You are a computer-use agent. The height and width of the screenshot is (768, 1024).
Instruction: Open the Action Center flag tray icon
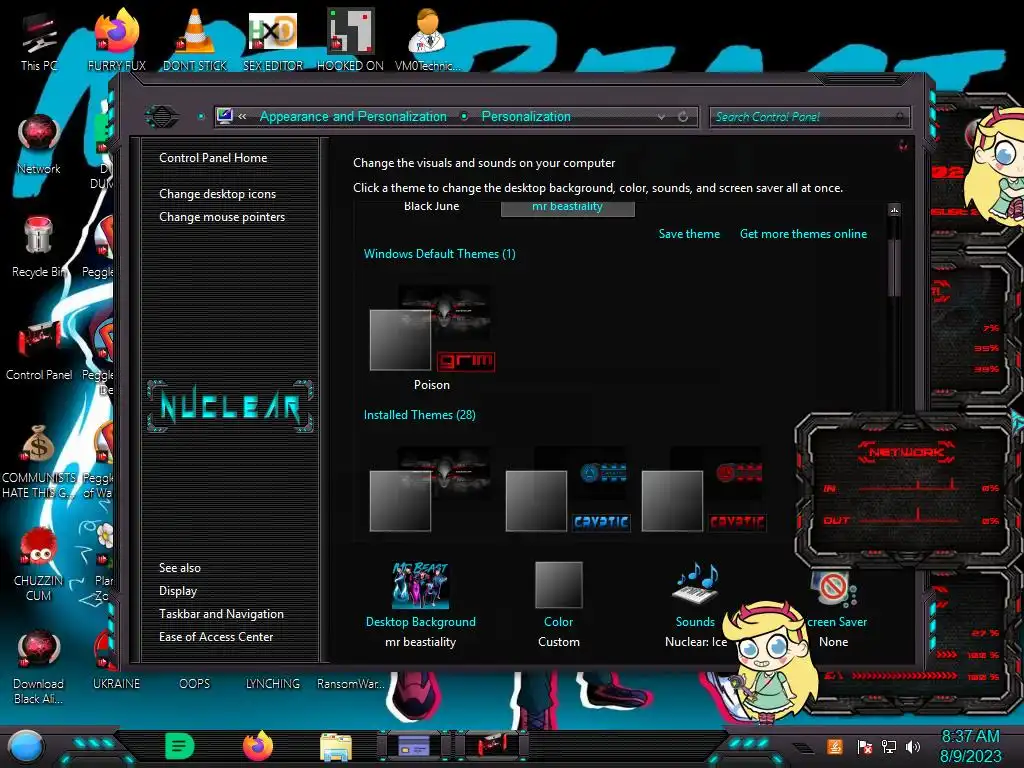point(864,746)
